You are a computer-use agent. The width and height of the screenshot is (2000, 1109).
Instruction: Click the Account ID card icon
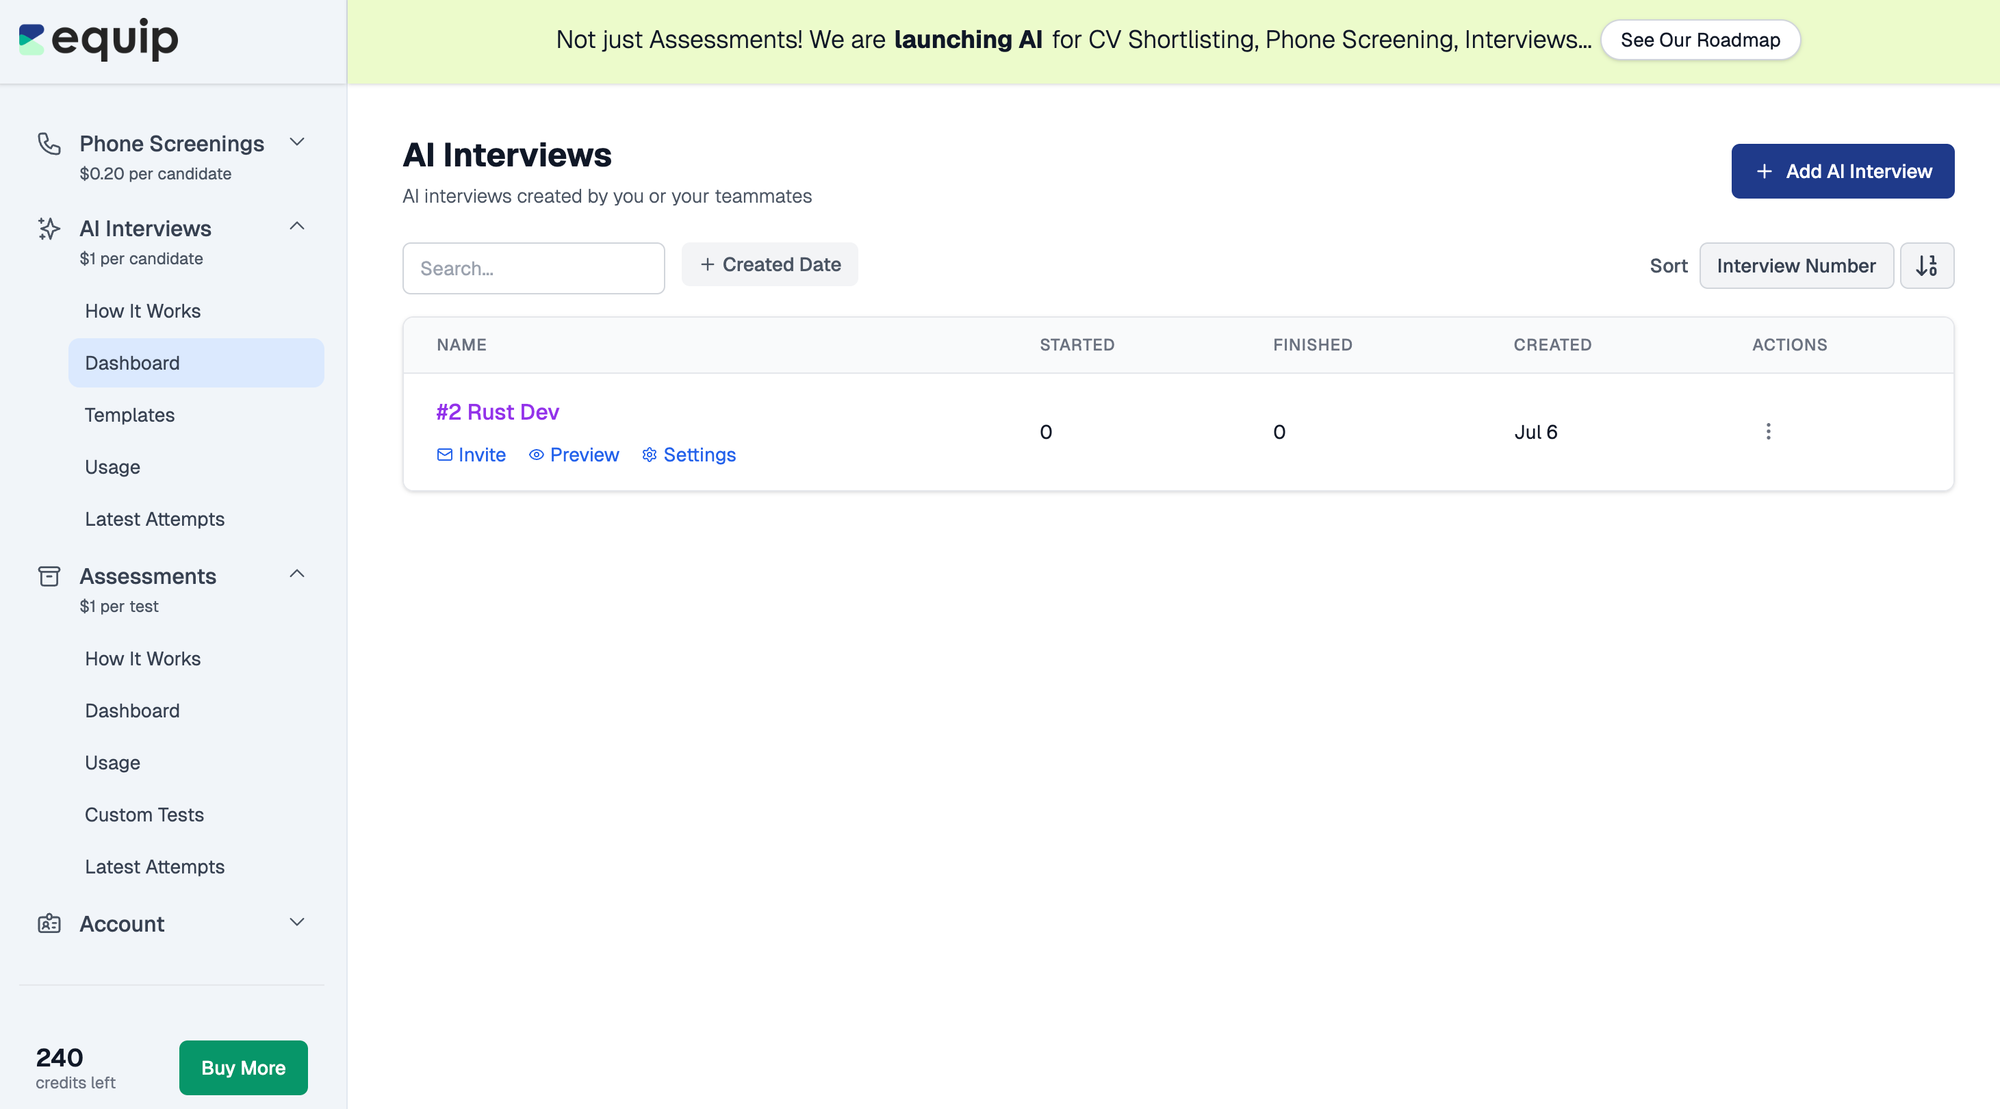pyautogui.click(x=49, y=924)
